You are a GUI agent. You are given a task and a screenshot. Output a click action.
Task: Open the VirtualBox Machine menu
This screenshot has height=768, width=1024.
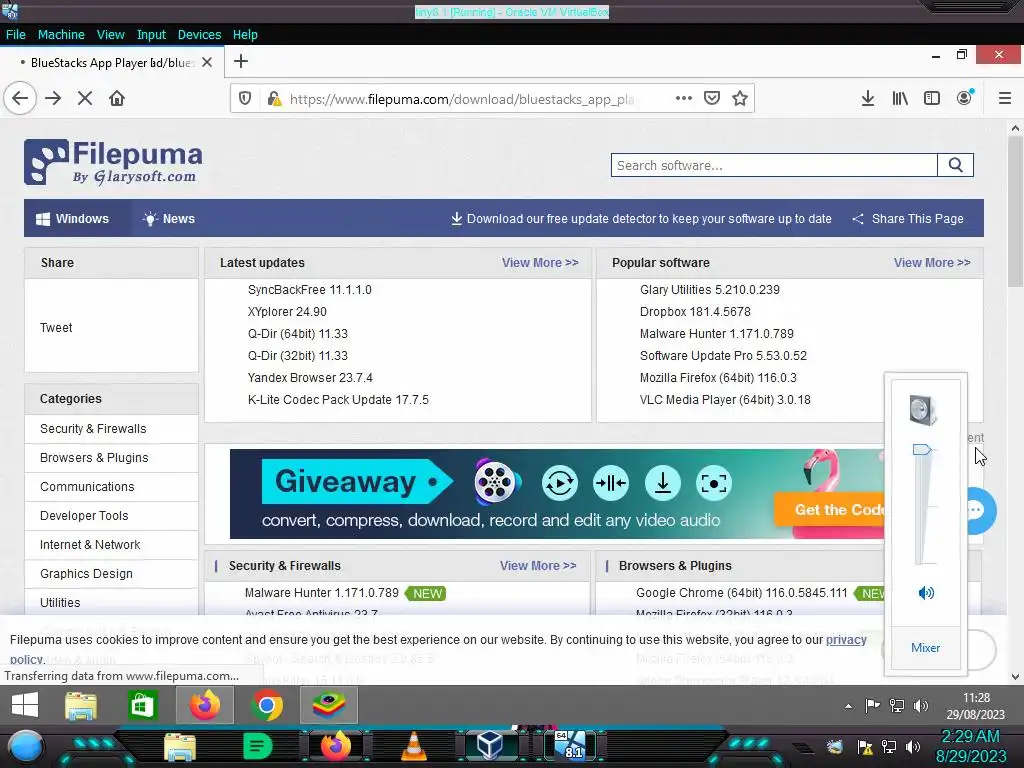point(61,35)
